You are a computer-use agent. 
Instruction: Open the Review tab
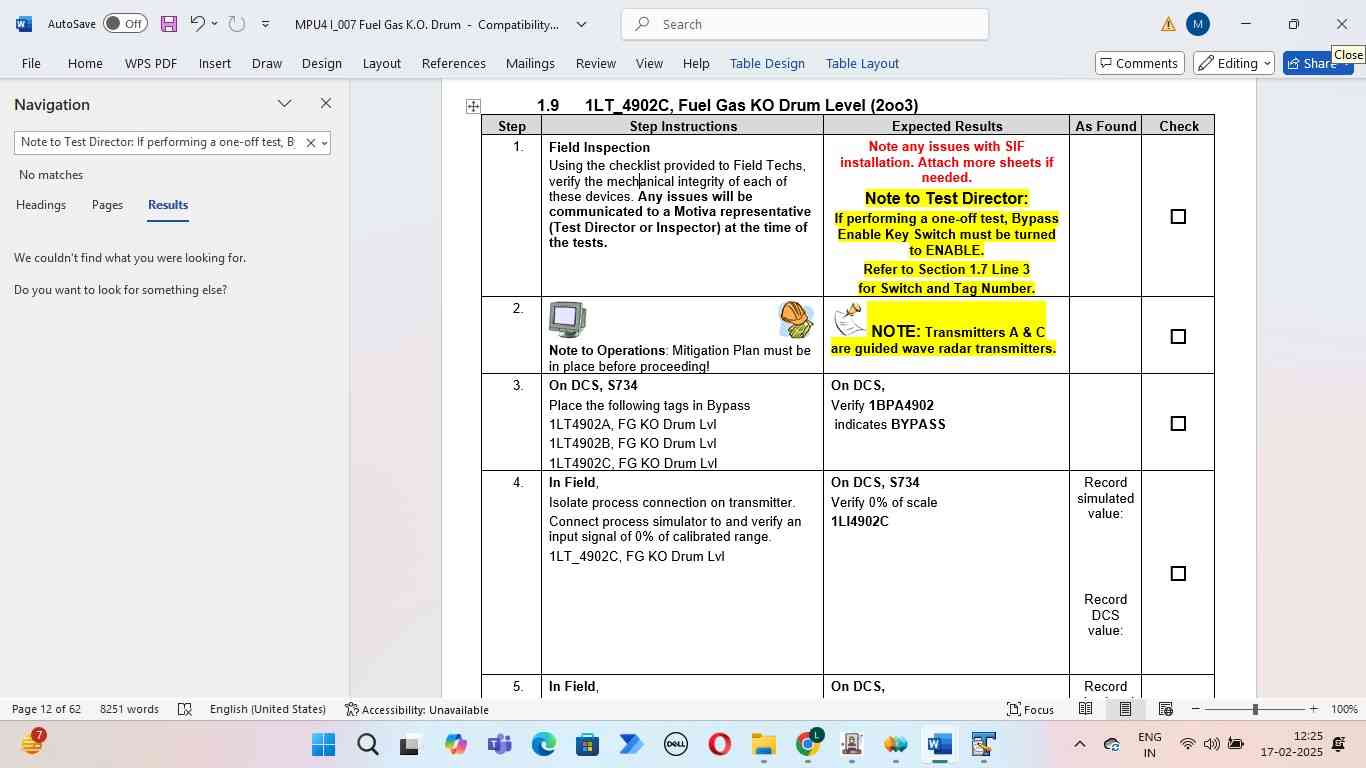click(x=596, y=63)
